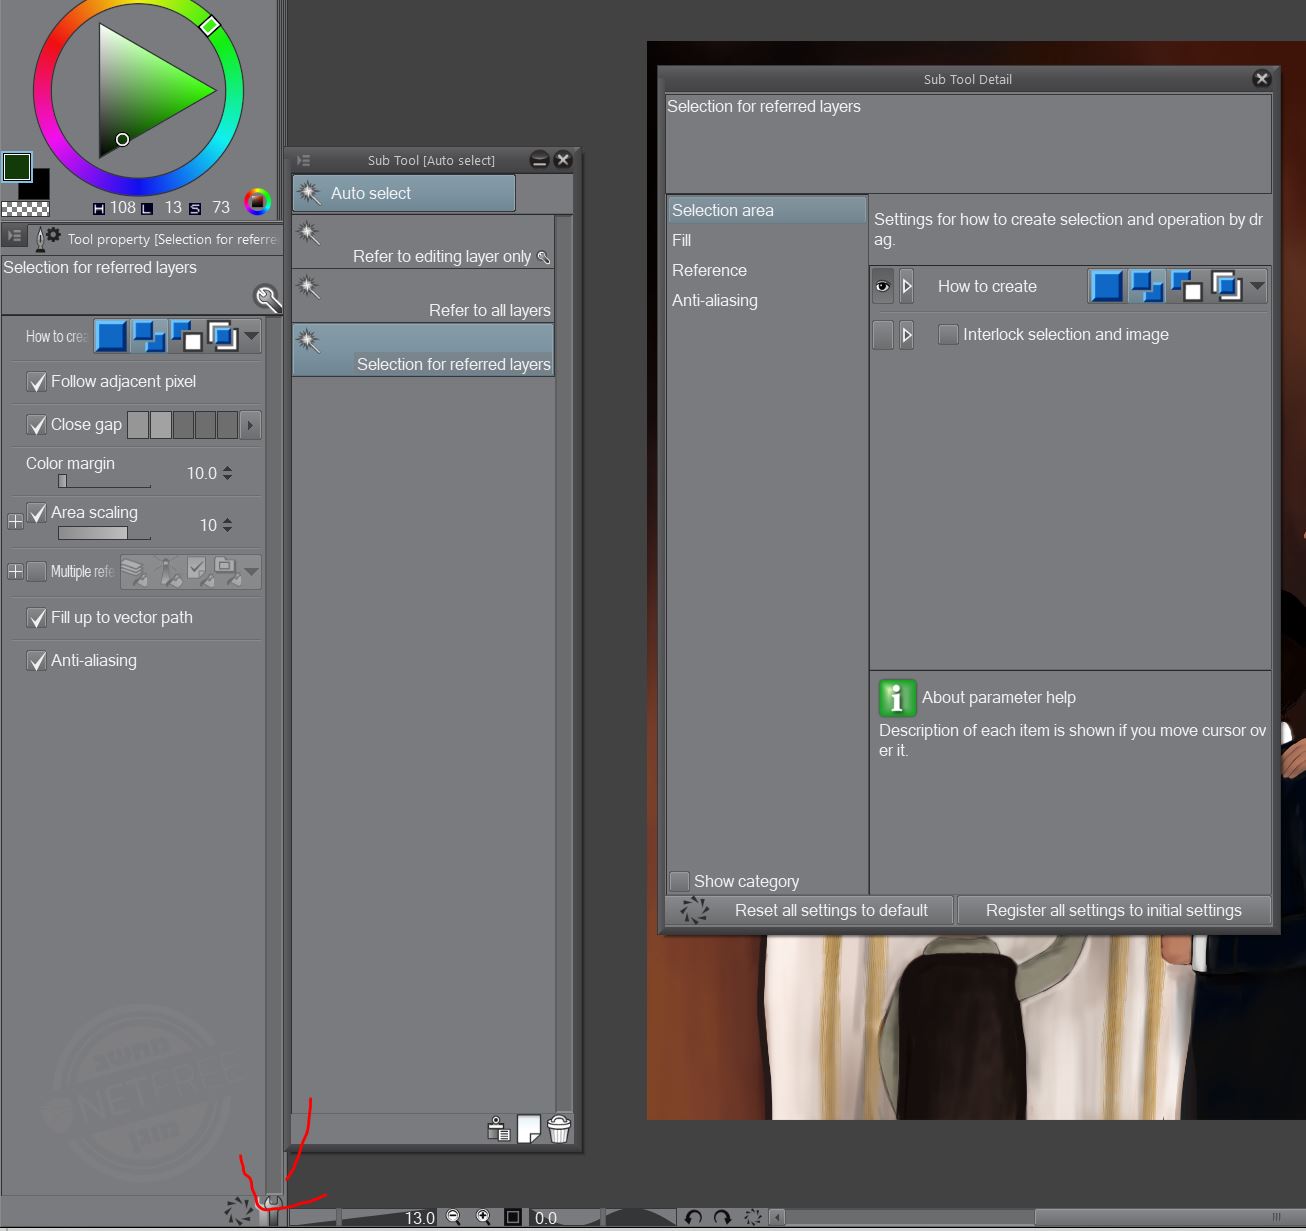This screenshot has height=1231, width=1306.
Task: Reset canvas rotation icon in status bar
Action: click(x=753, y=1217)
